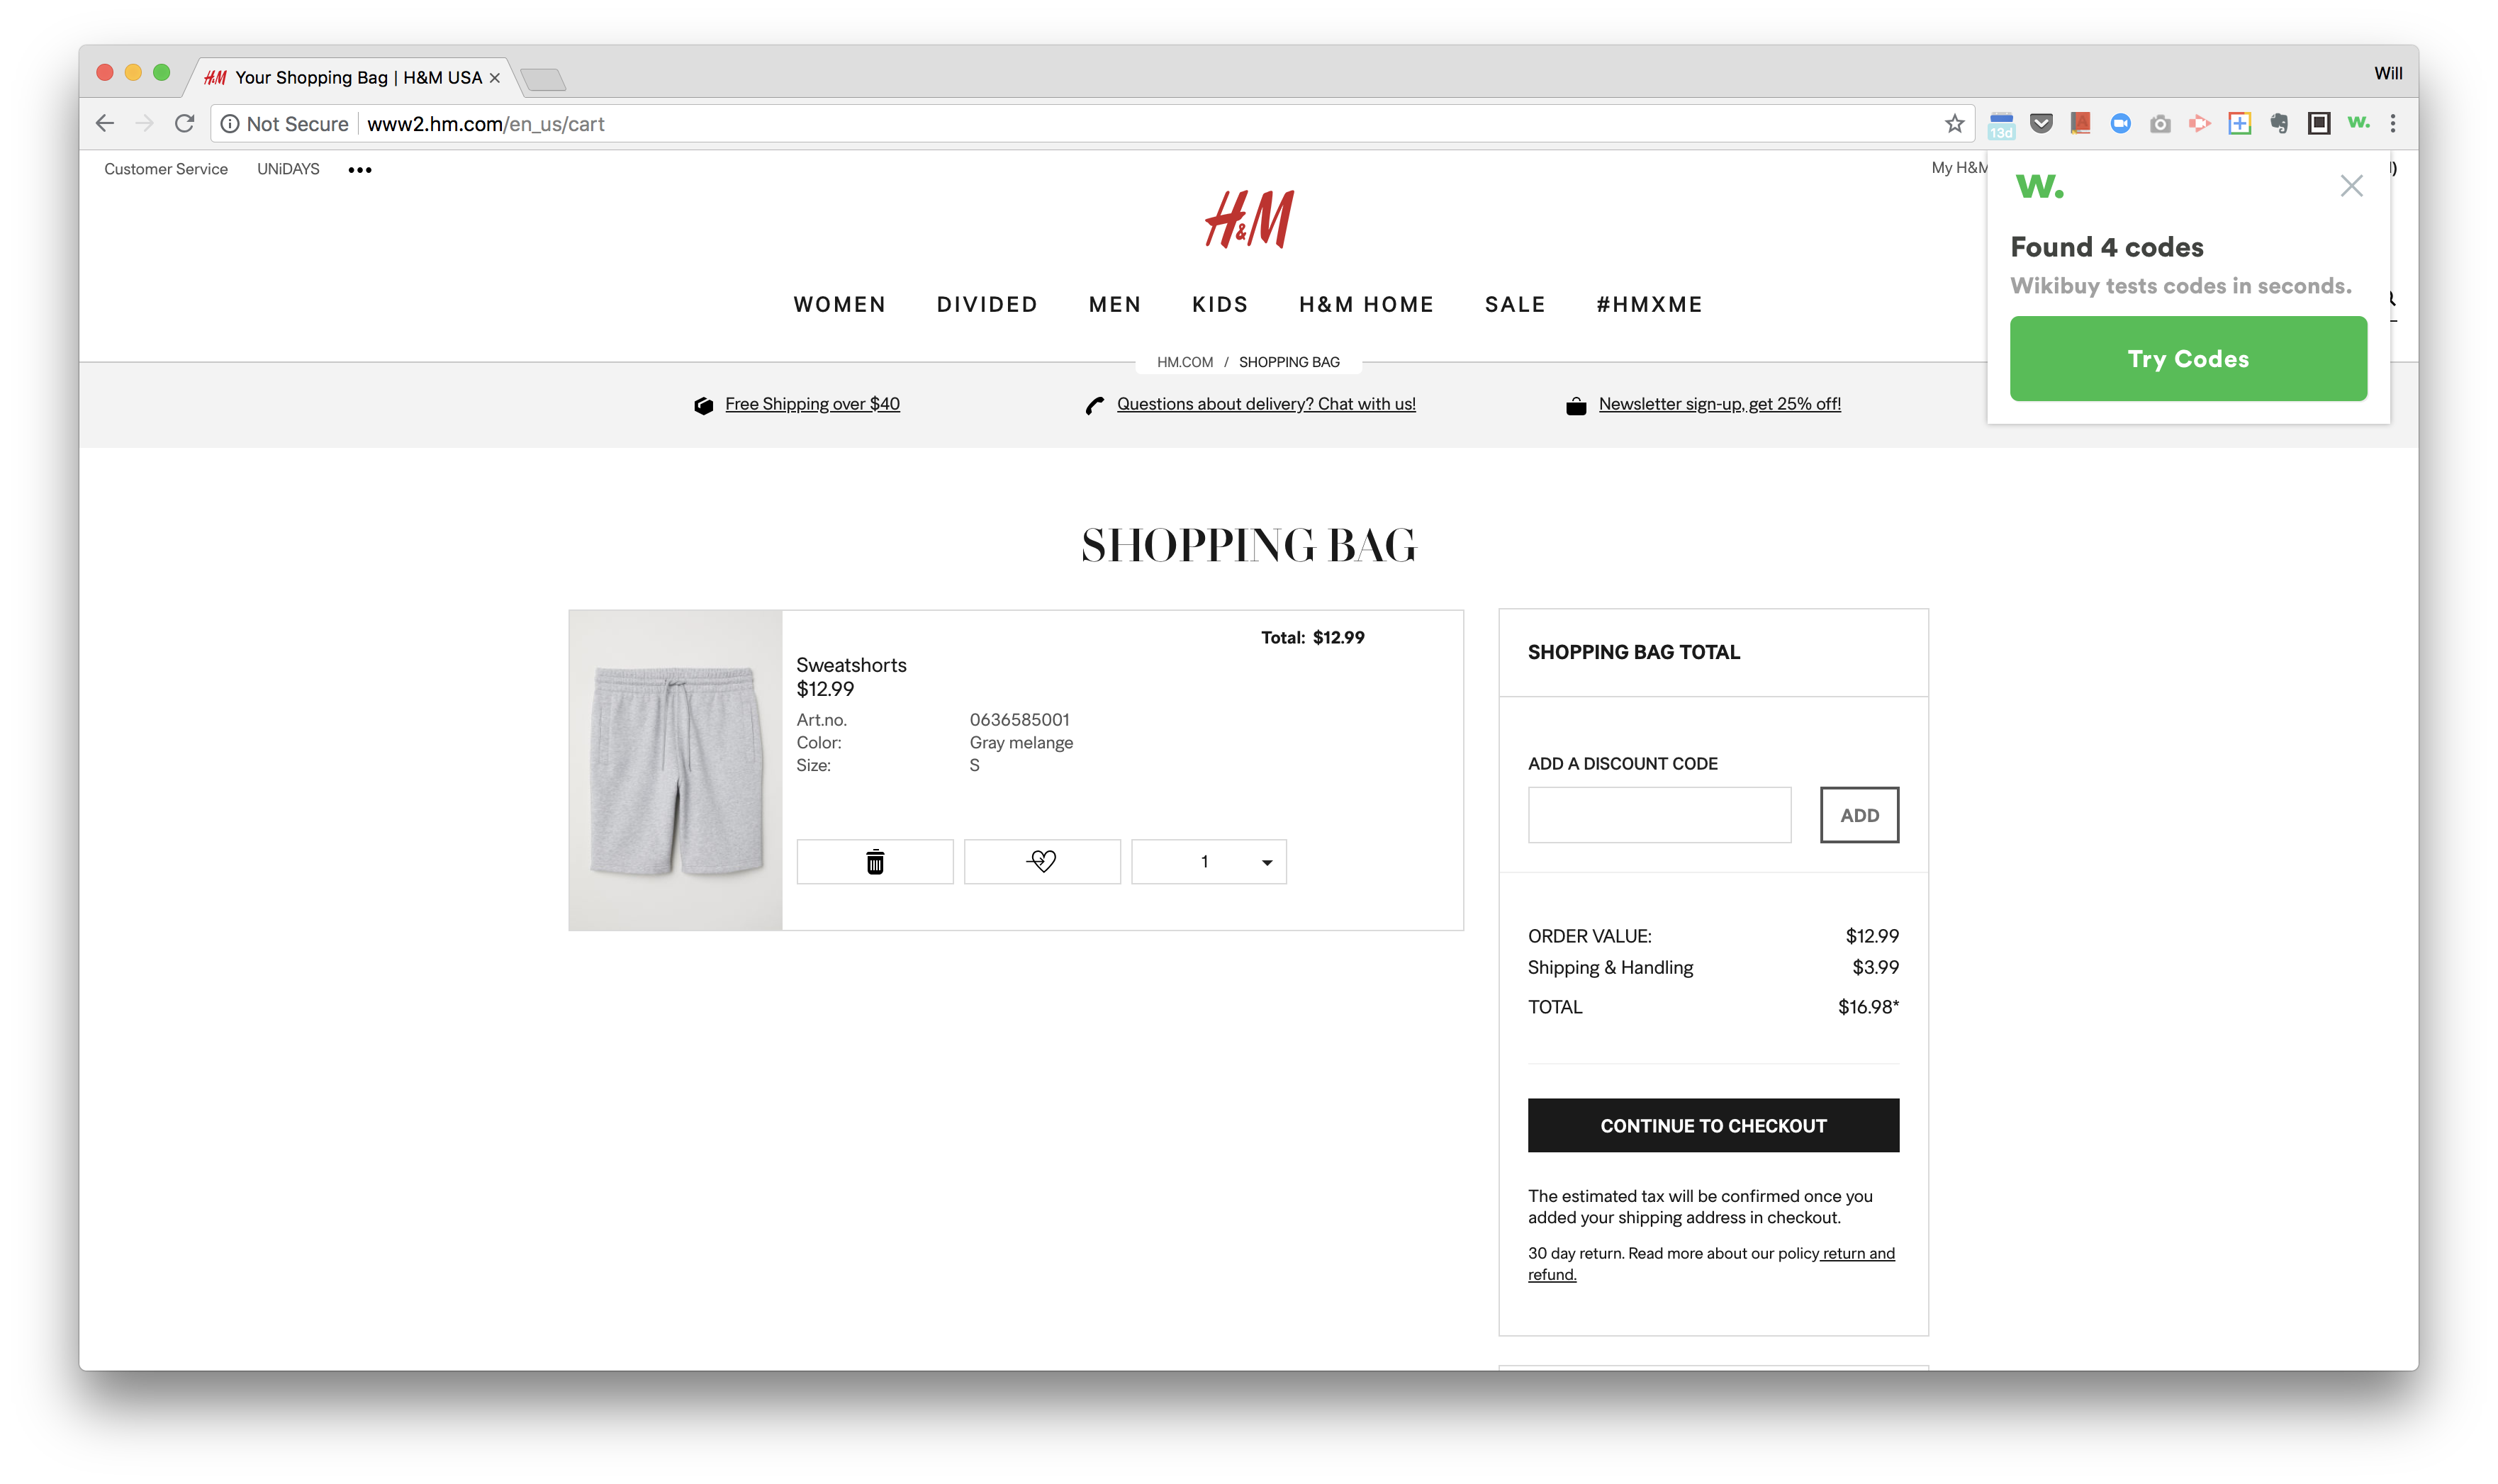Image resolution: width=2498 pixels, height=1484 pixels.
Task: Open the Chrome three-dot menu
Action: pos(2393,123)
